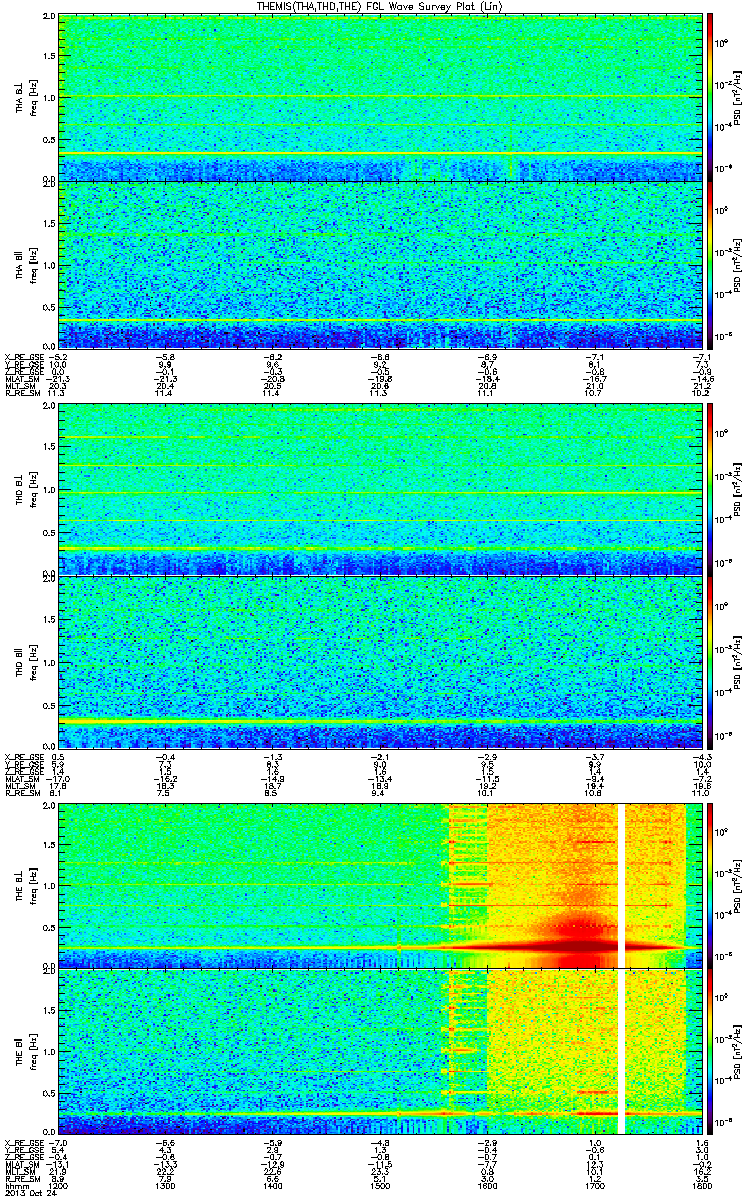The height and width of the screenshot is (1200, 750).
Task: Click the PSD color bar beside THD B-perpendicular
Action: (710, 489)
